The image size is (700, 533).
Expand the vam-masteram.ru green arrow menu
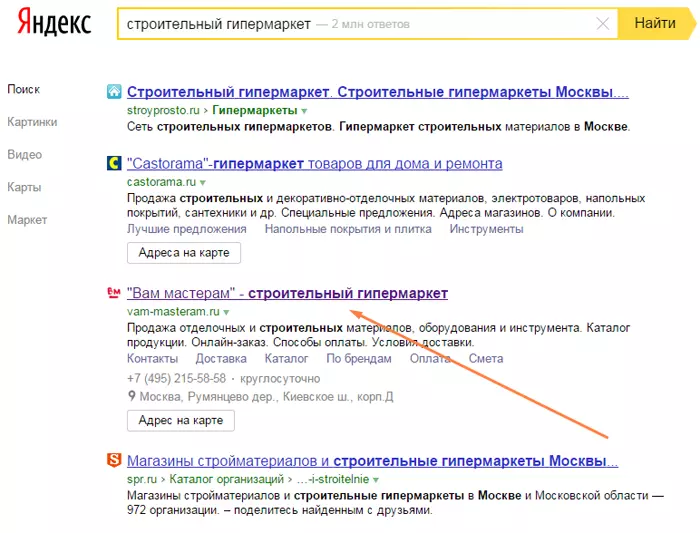(x=226, y=312)
